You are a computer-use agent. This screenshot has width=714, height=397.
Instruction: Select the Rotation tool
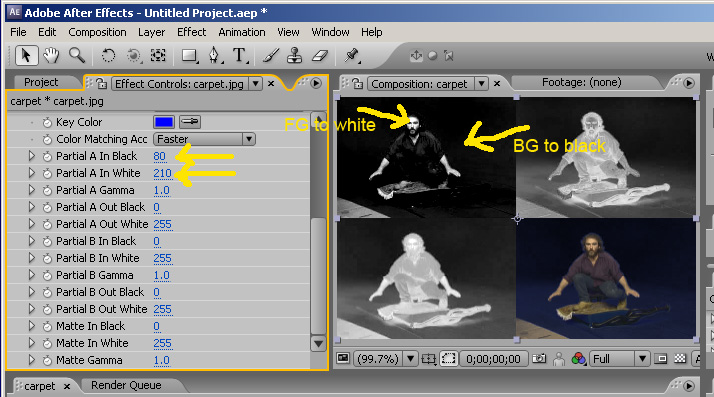click(108, 56)
